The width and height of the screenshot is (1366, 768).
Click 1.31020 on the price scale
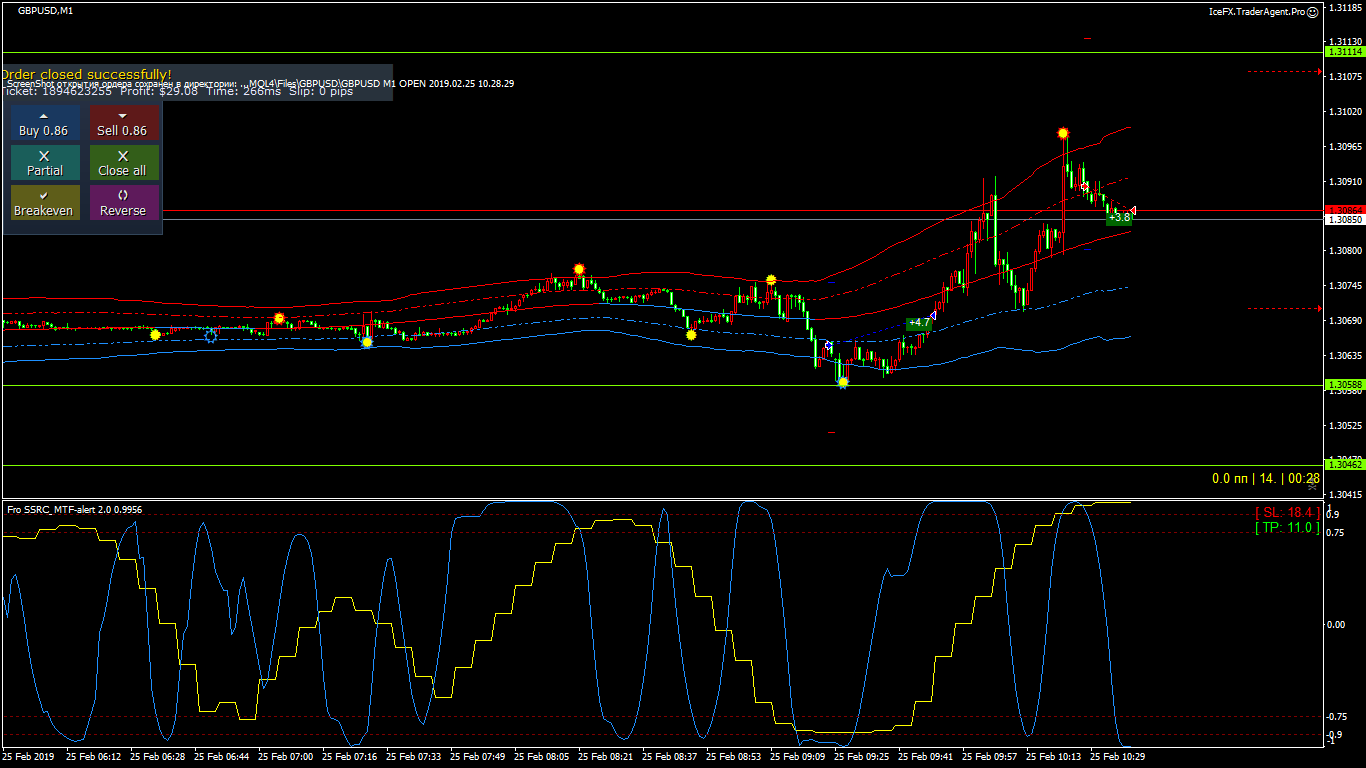tap(1344, 112)
